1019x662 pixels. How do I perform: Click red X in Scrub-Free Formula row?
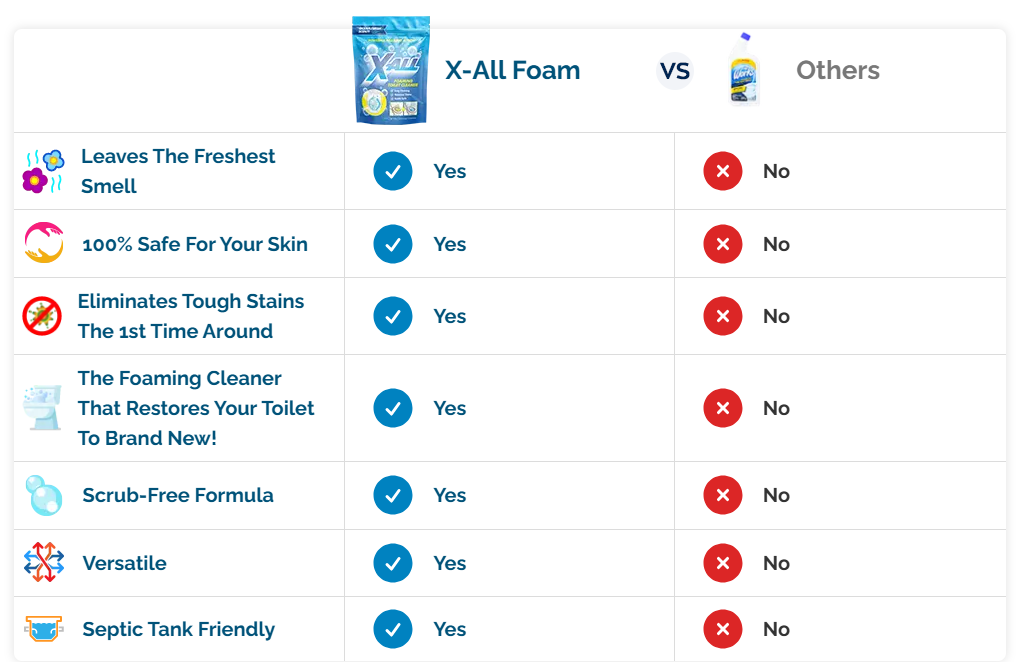click(723, 495)
